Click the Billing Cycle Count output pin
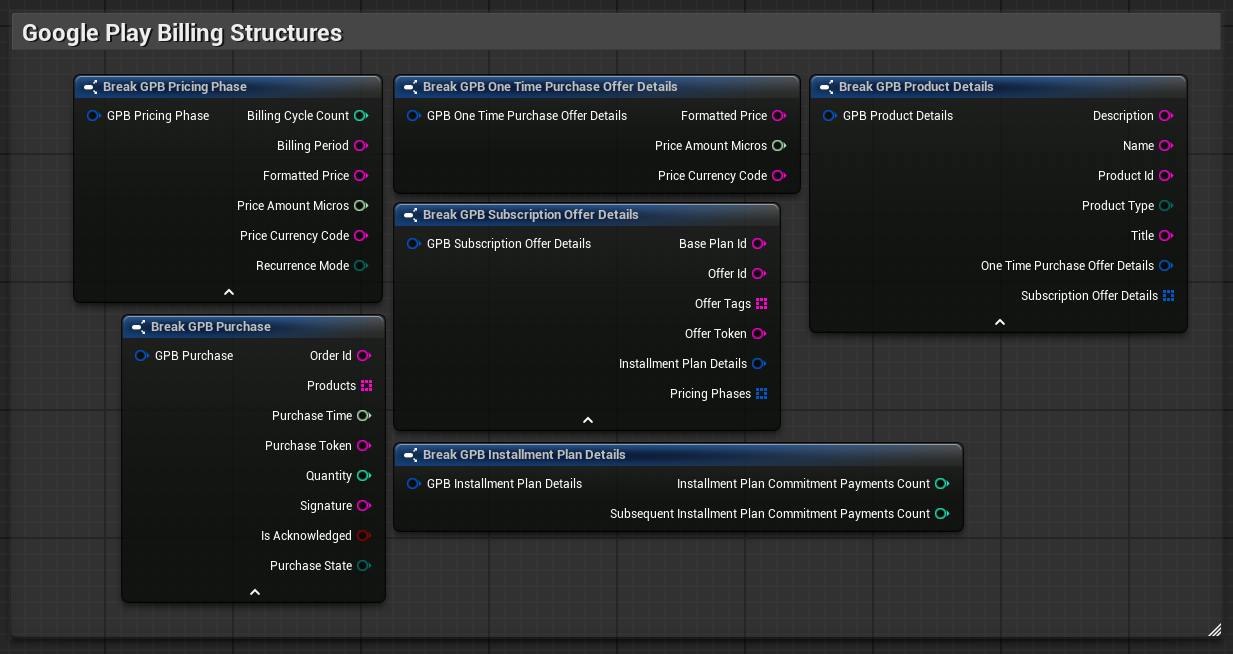 point(361,116)
